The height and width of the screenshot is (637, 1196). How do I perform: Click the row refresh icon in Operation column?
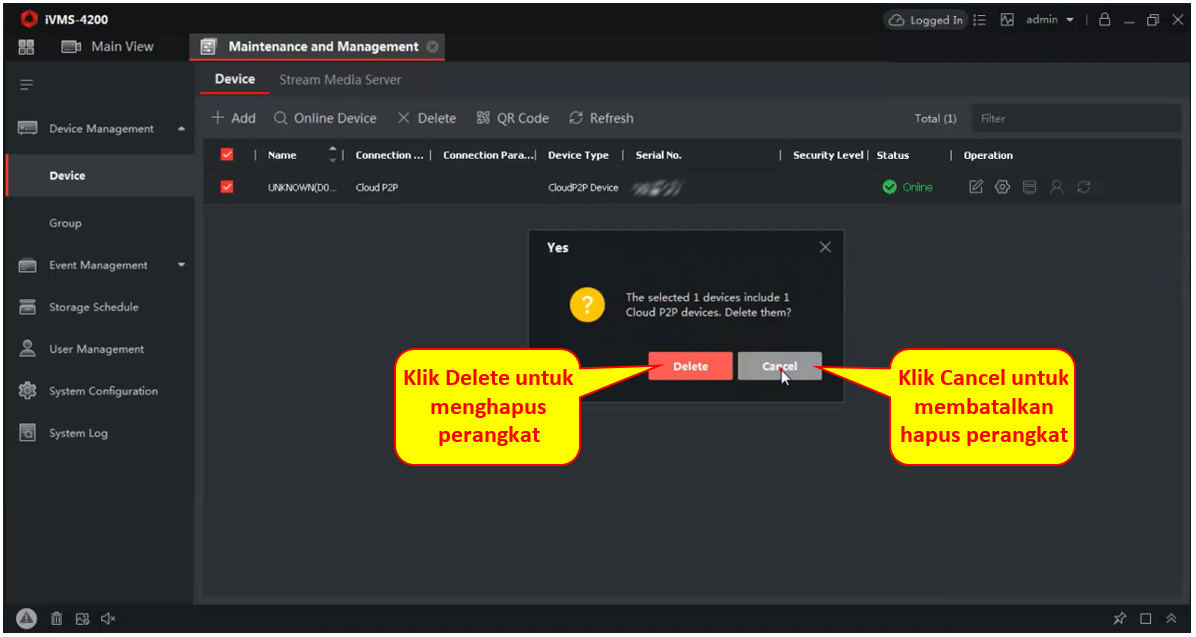tap(1084, 187)
